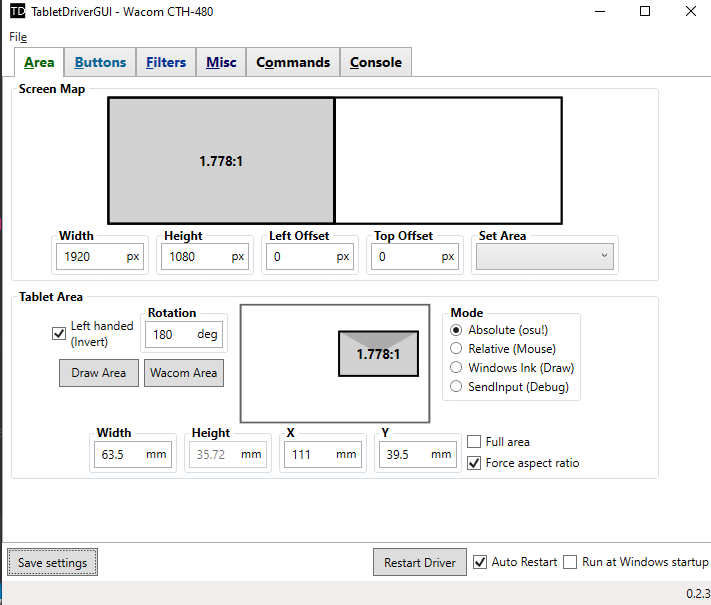Click the Tablet Area X field showing 111

pyautogui.click(x=323, y=454)
